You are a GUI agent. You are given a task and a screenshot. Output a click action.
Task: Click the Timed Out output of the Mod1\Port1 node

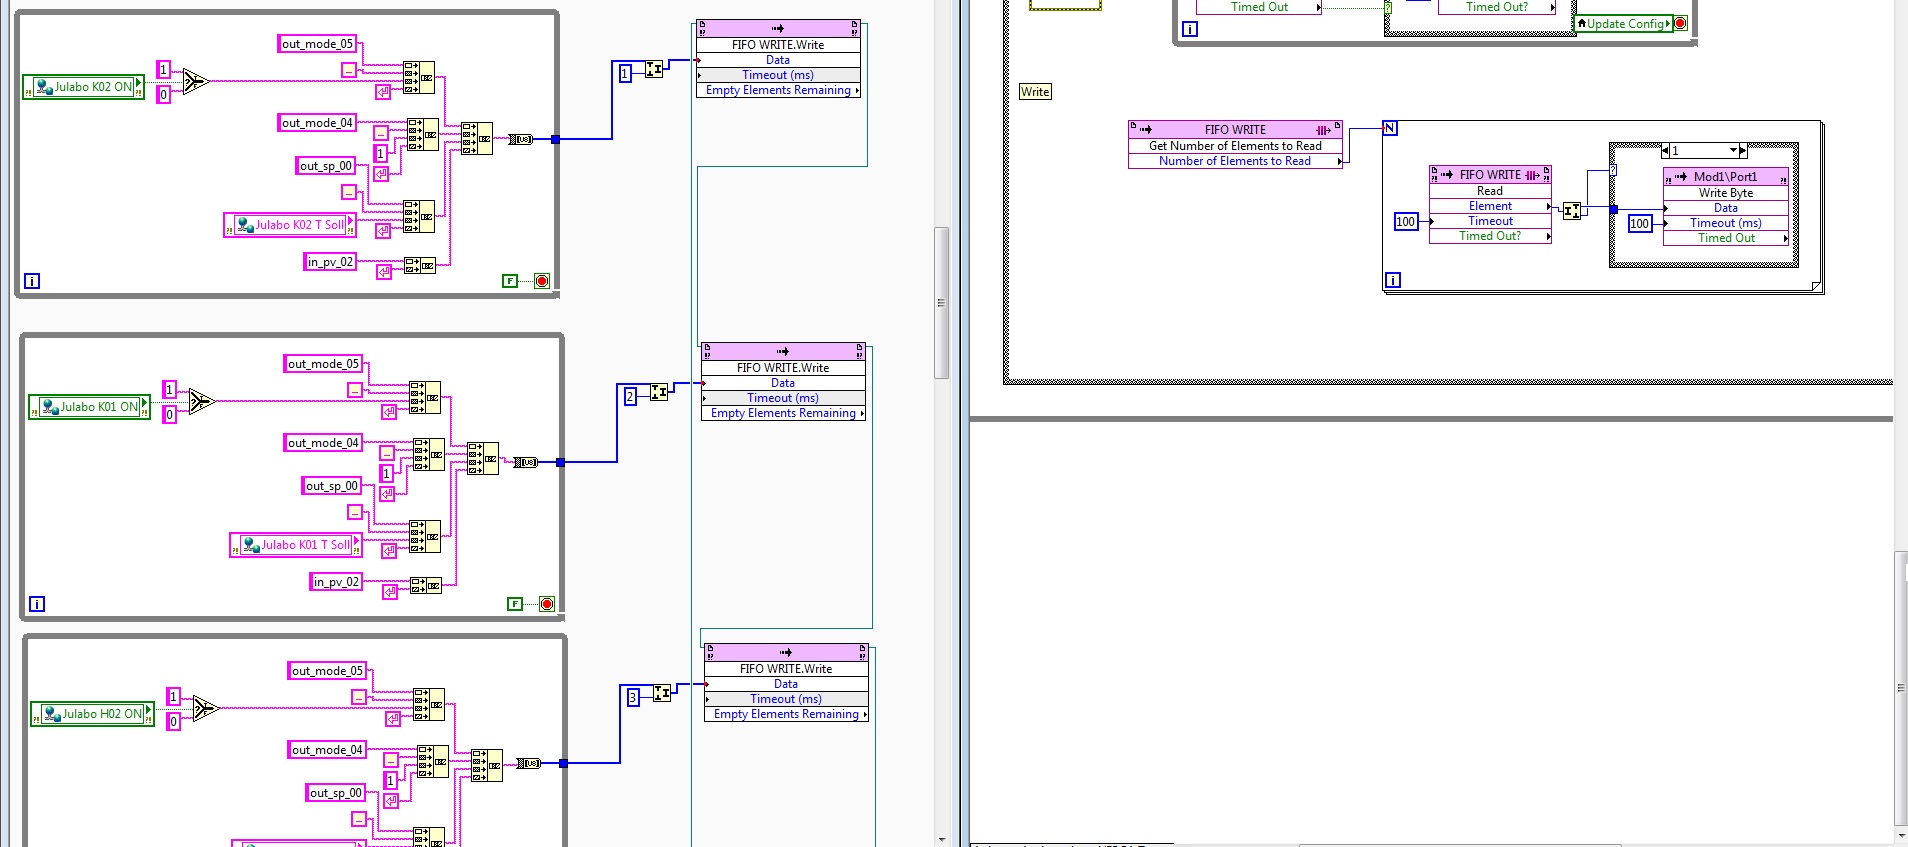point(1726,238)
